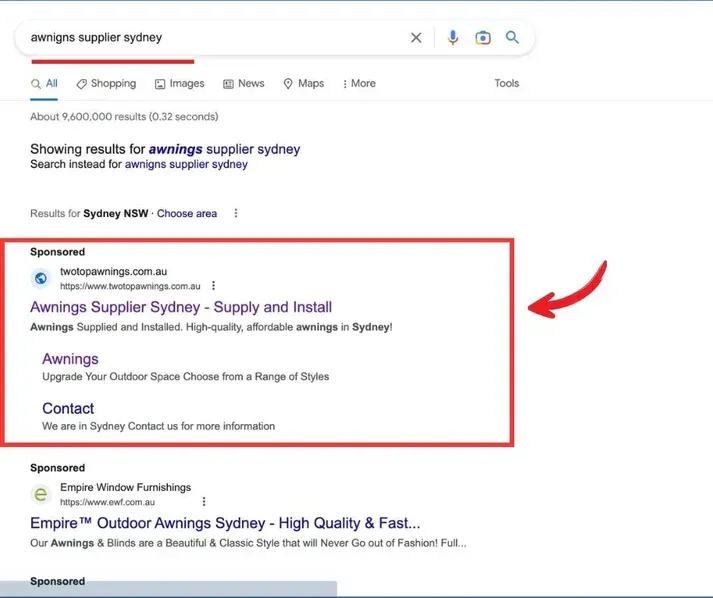713x598 pixels.
Task: Click the Empire Window Furnishings favicon
Action: point(41,494)
